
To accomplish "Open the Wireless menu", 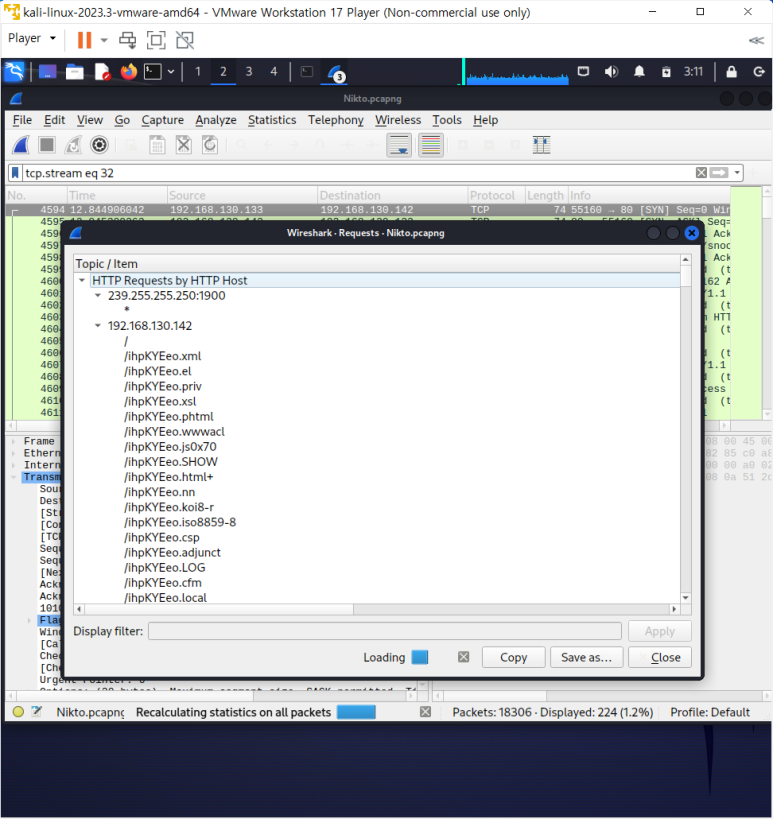I will (397, 120).
